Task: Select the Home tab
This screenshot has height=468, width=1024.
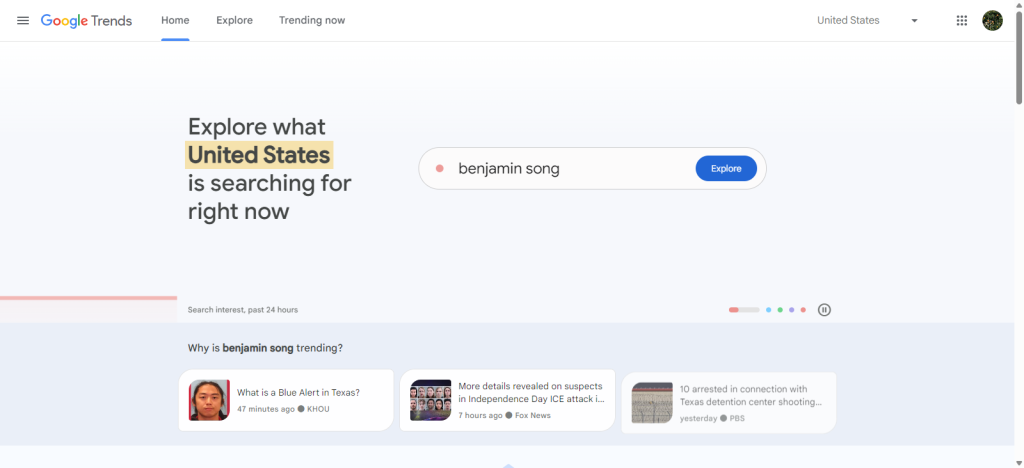Action: click(x=175, y=20)
